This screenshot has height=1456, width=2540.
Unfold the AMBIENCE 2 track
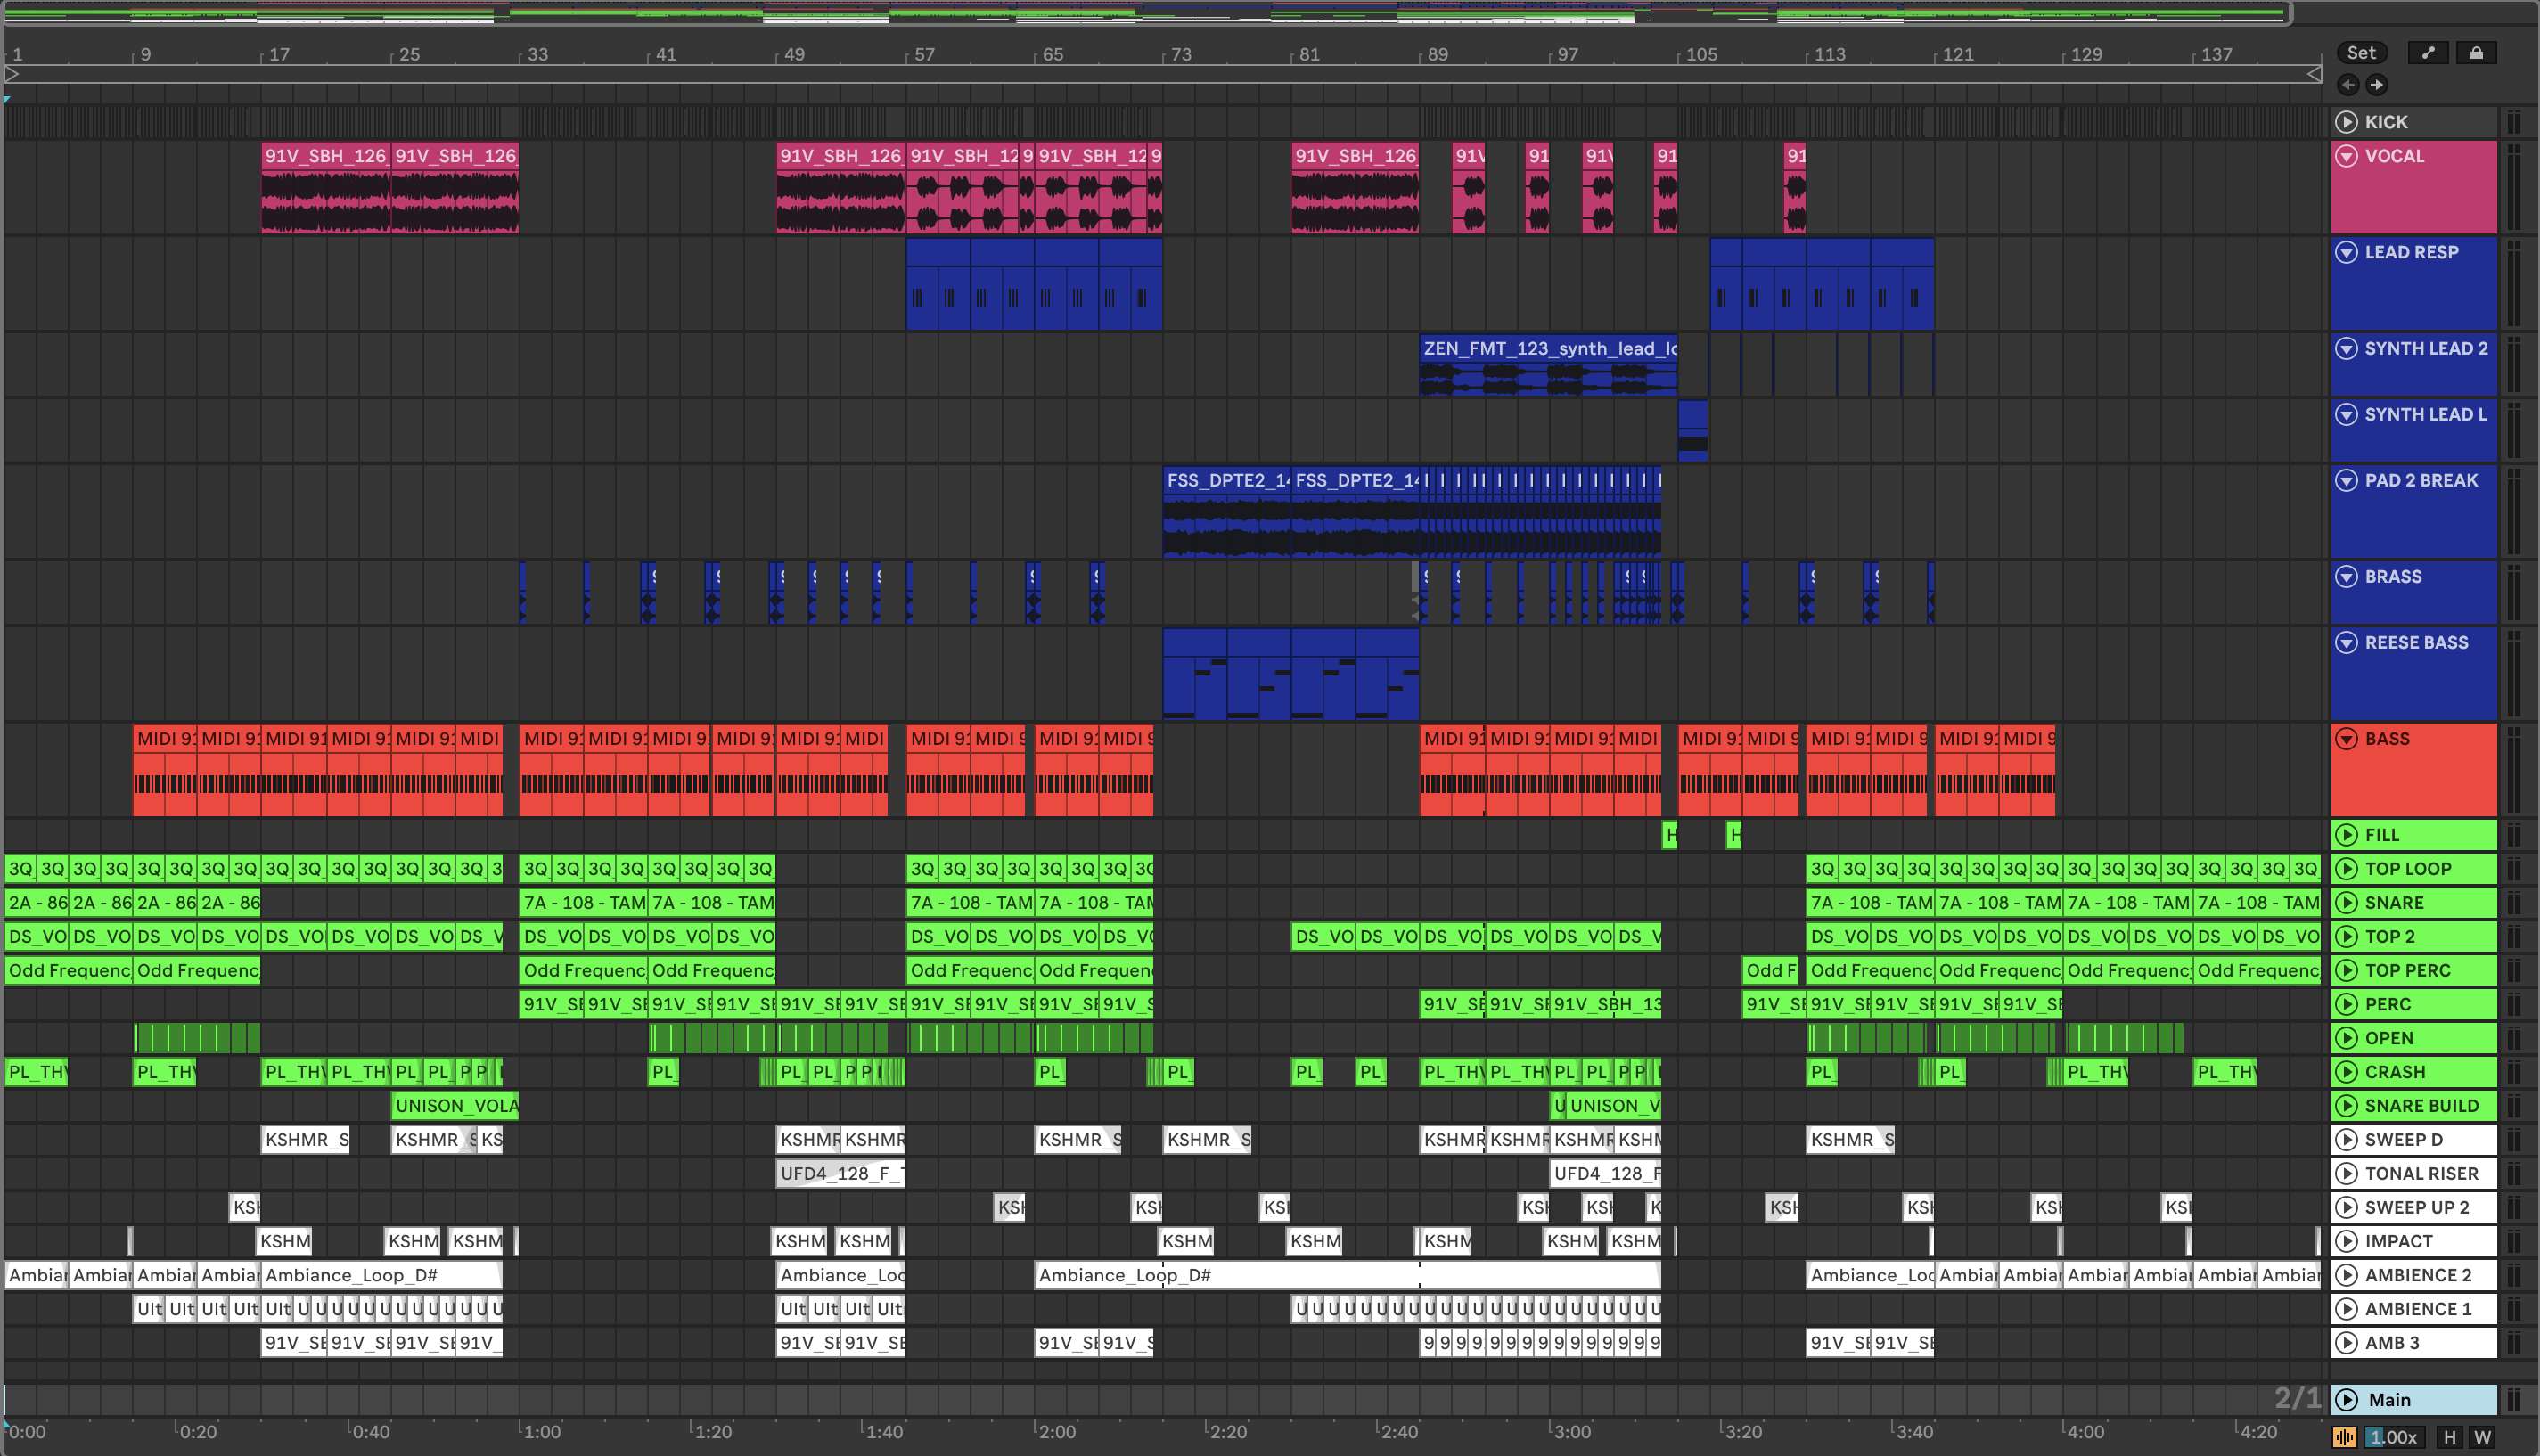pos(2346,1275)
